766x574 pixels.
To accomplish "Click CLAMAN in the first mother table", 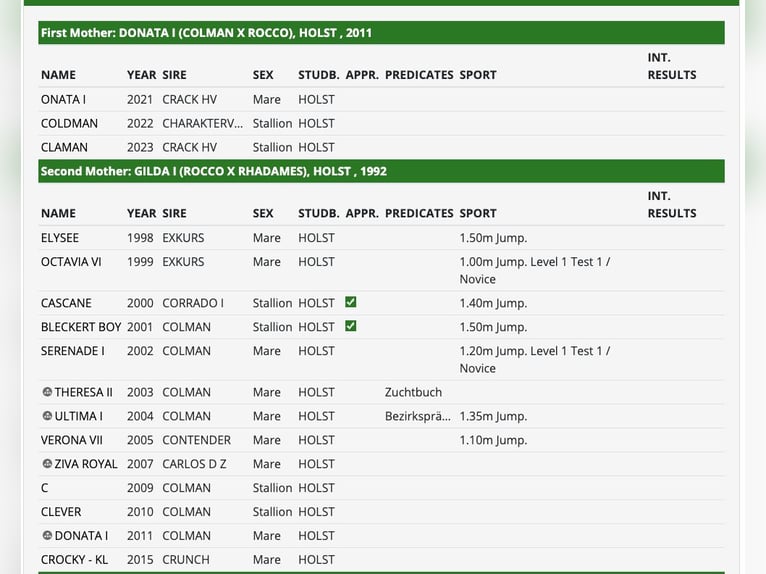I will 64,147.
